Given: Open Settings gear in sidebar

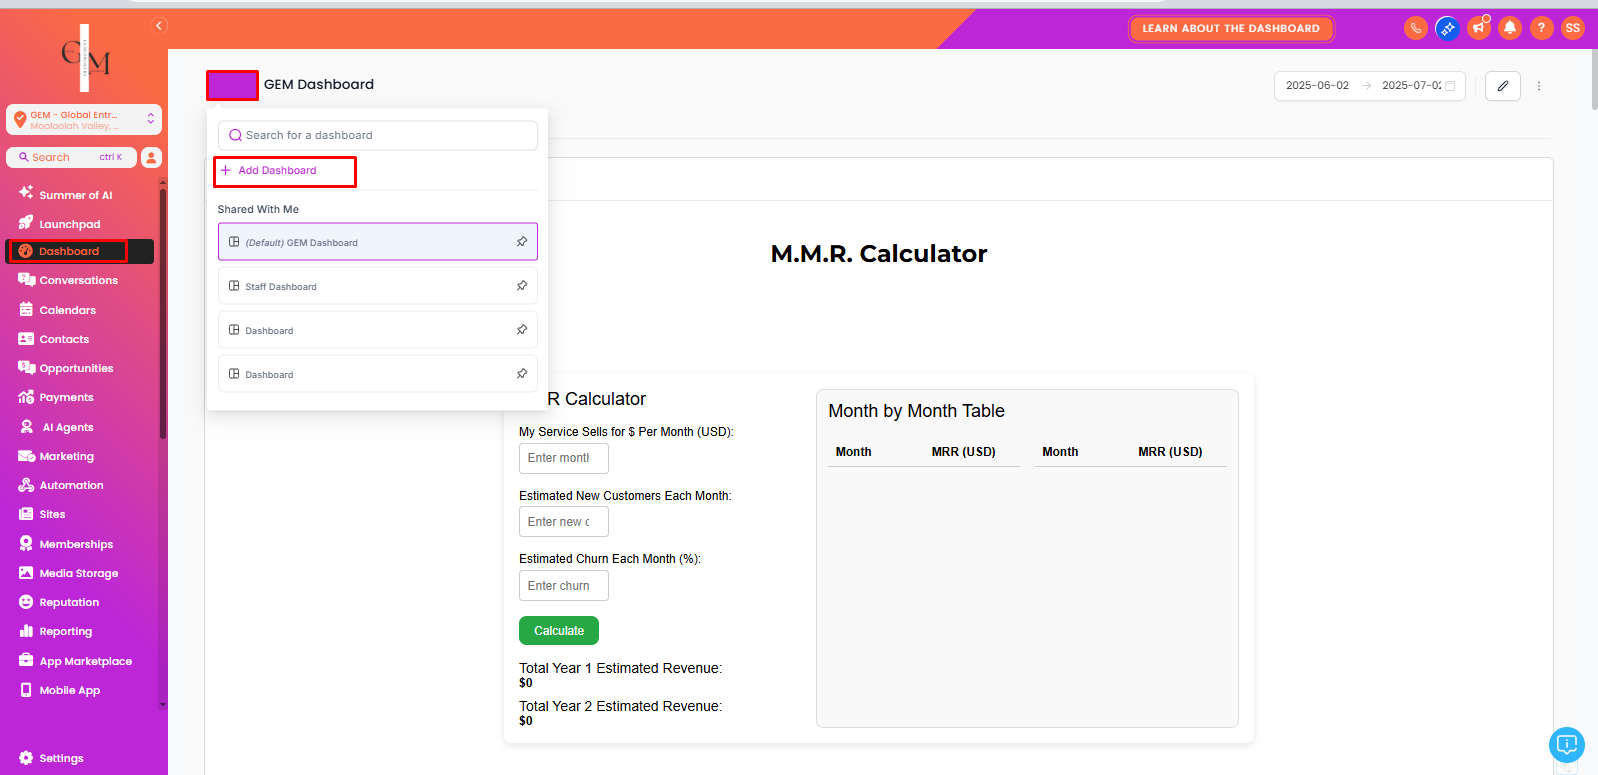Looking at the screenshot, I should 26,758.
